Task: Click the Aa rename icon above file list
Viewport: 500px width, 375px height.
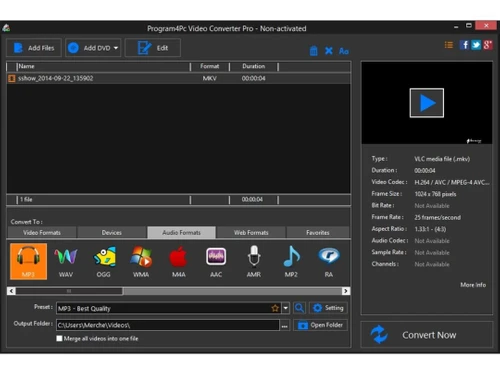Action: coord(344,51)
